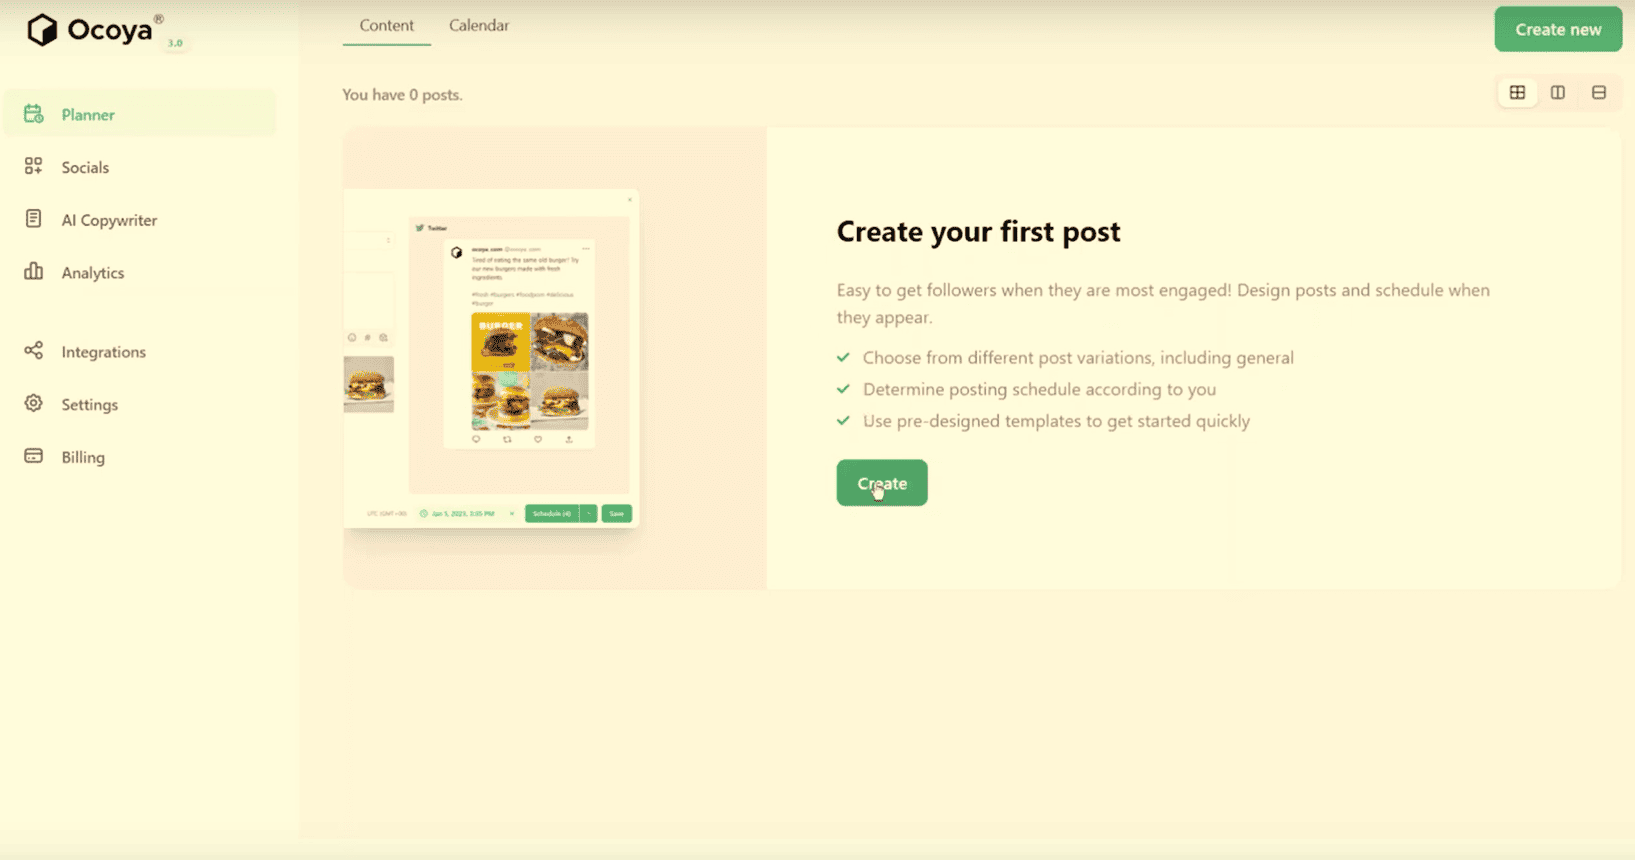Click the AI Copywriter document icon
Viewport: 1635px width, 860px height.
[34, 219]
